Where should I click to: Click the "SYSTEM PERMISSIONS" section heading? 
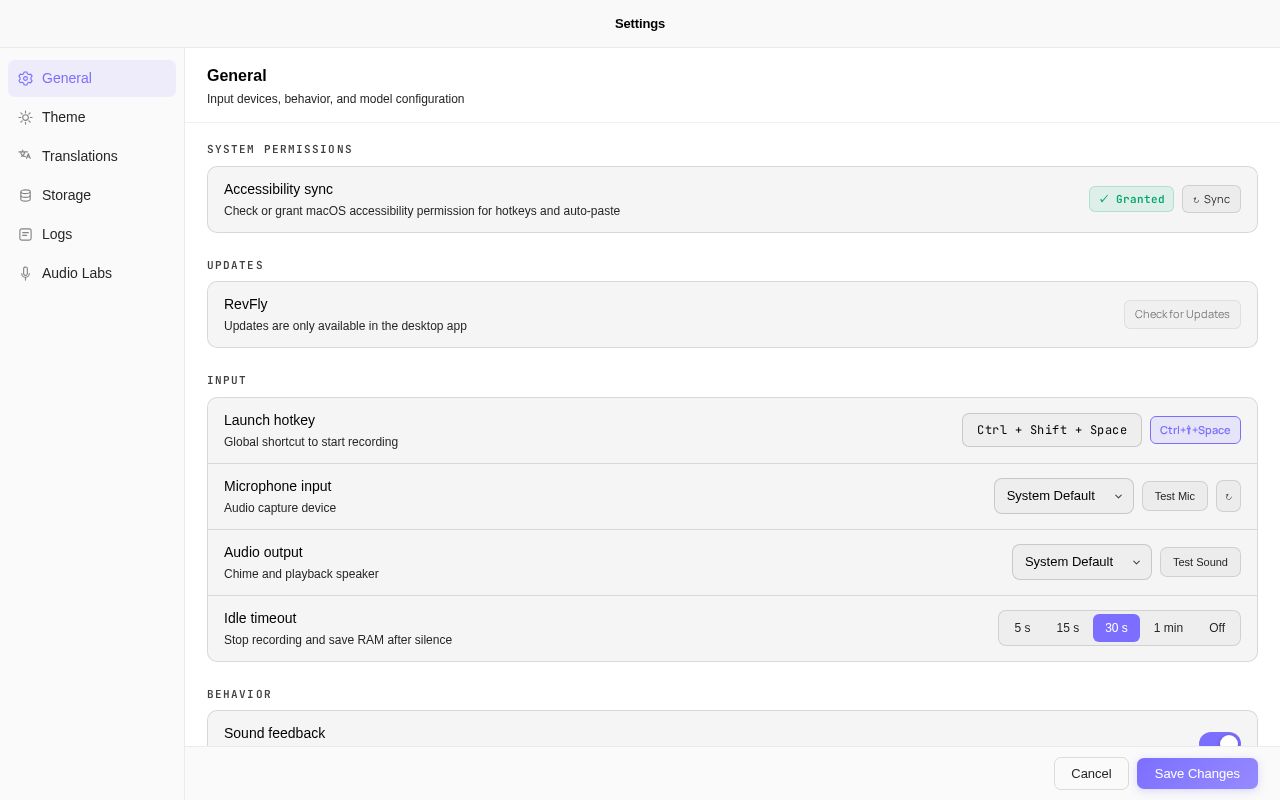[x=280, y=150]
